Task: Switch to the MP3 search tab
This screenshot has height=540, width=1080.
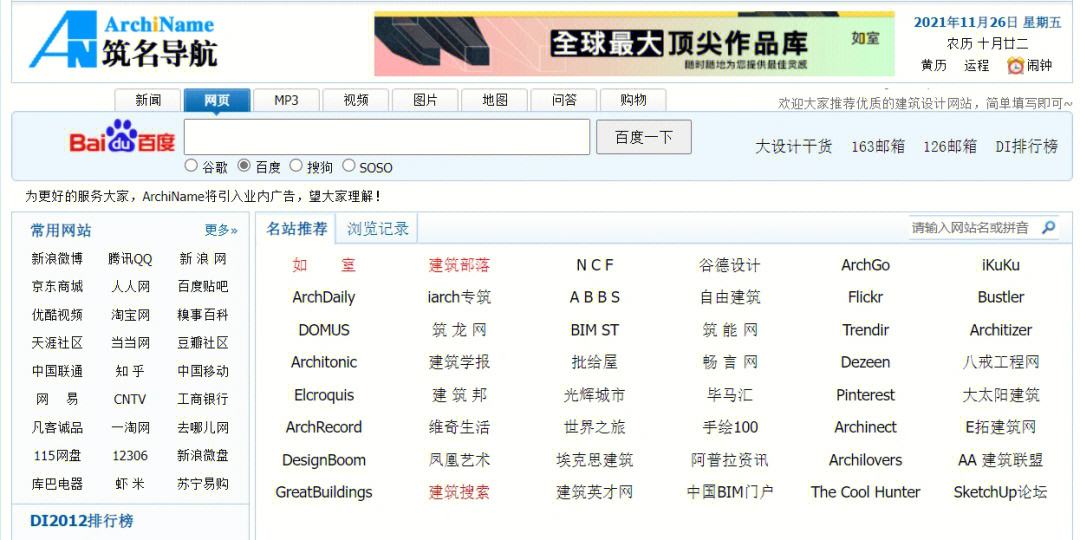Action: click(287, 100)
